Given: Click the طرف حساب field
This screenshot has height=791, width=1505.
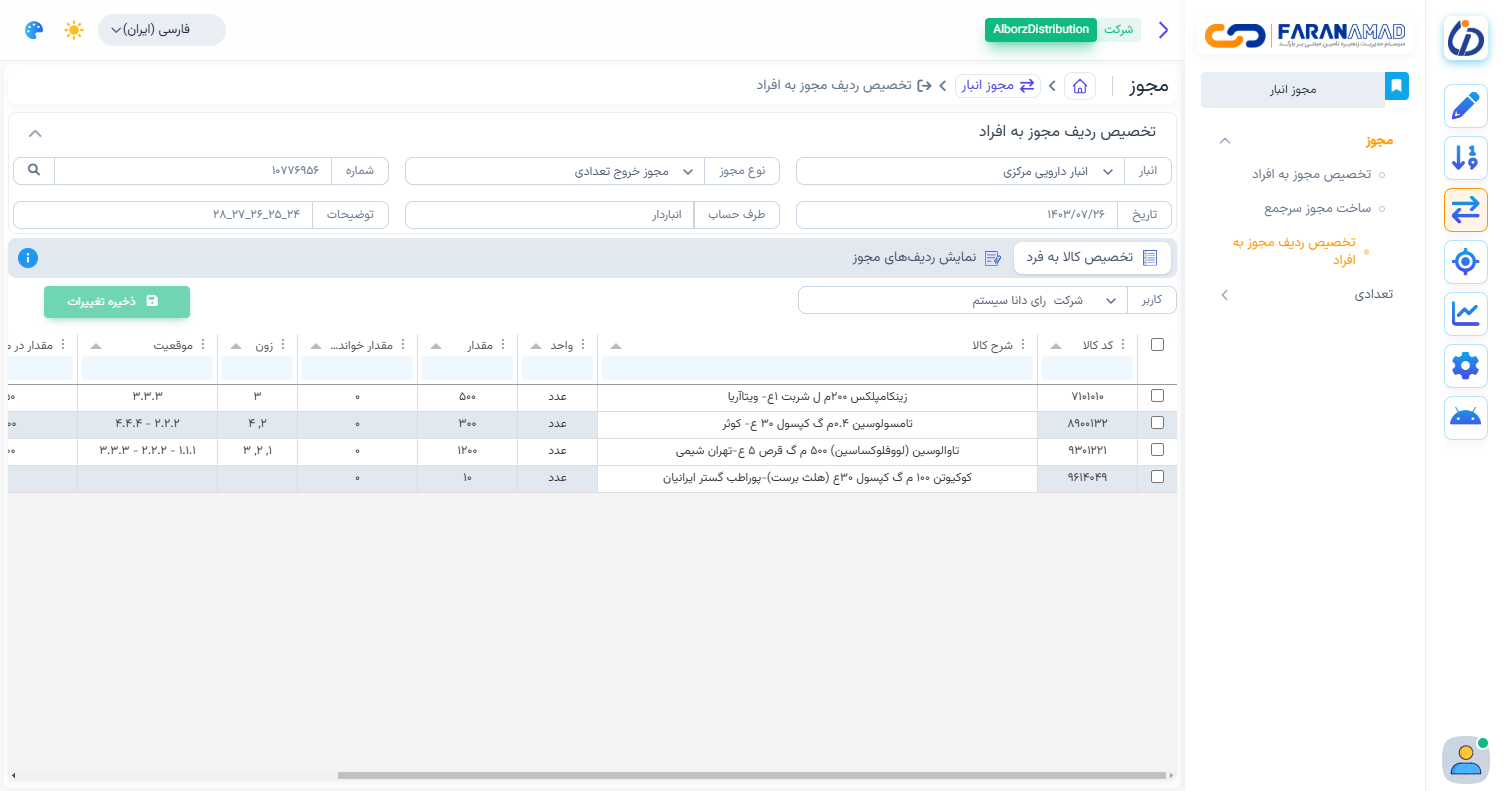Looking at the screenshot, I should point(550,215).
